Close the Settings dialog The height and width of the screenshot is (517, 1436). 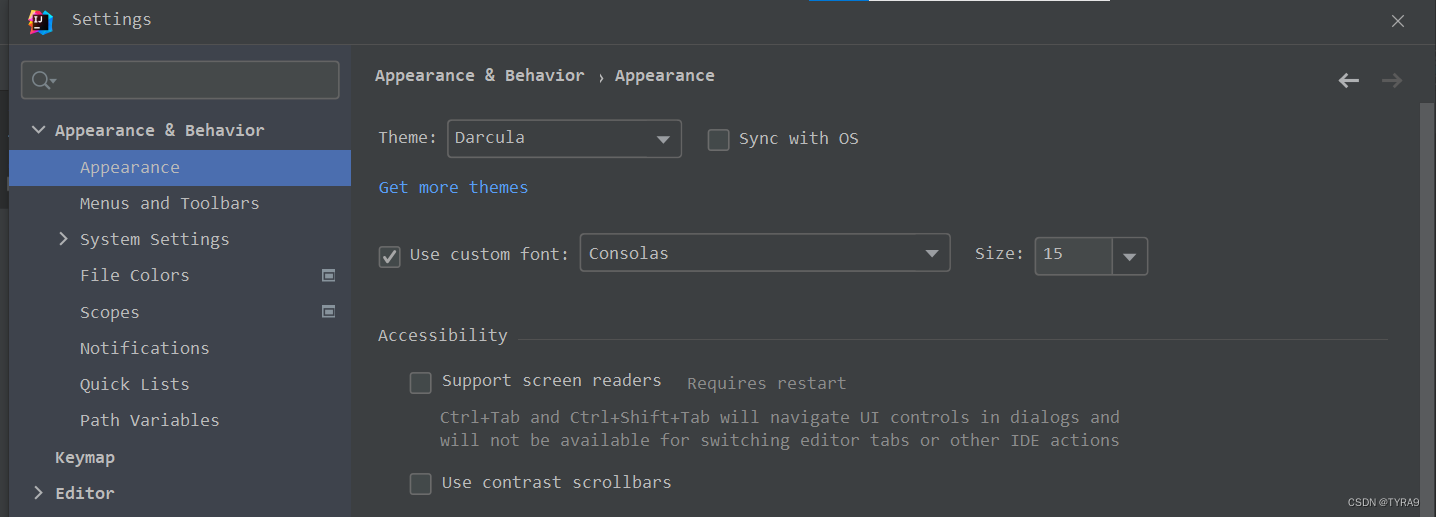[1398, 21]
